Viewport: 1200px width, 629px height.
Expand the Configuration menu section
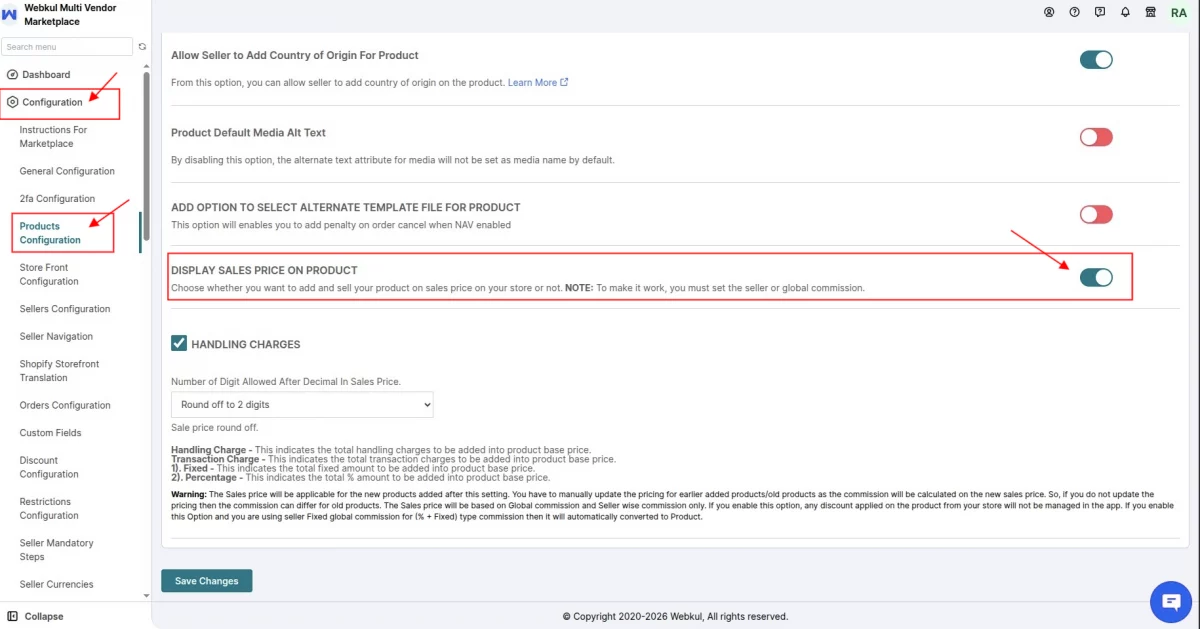52,102
